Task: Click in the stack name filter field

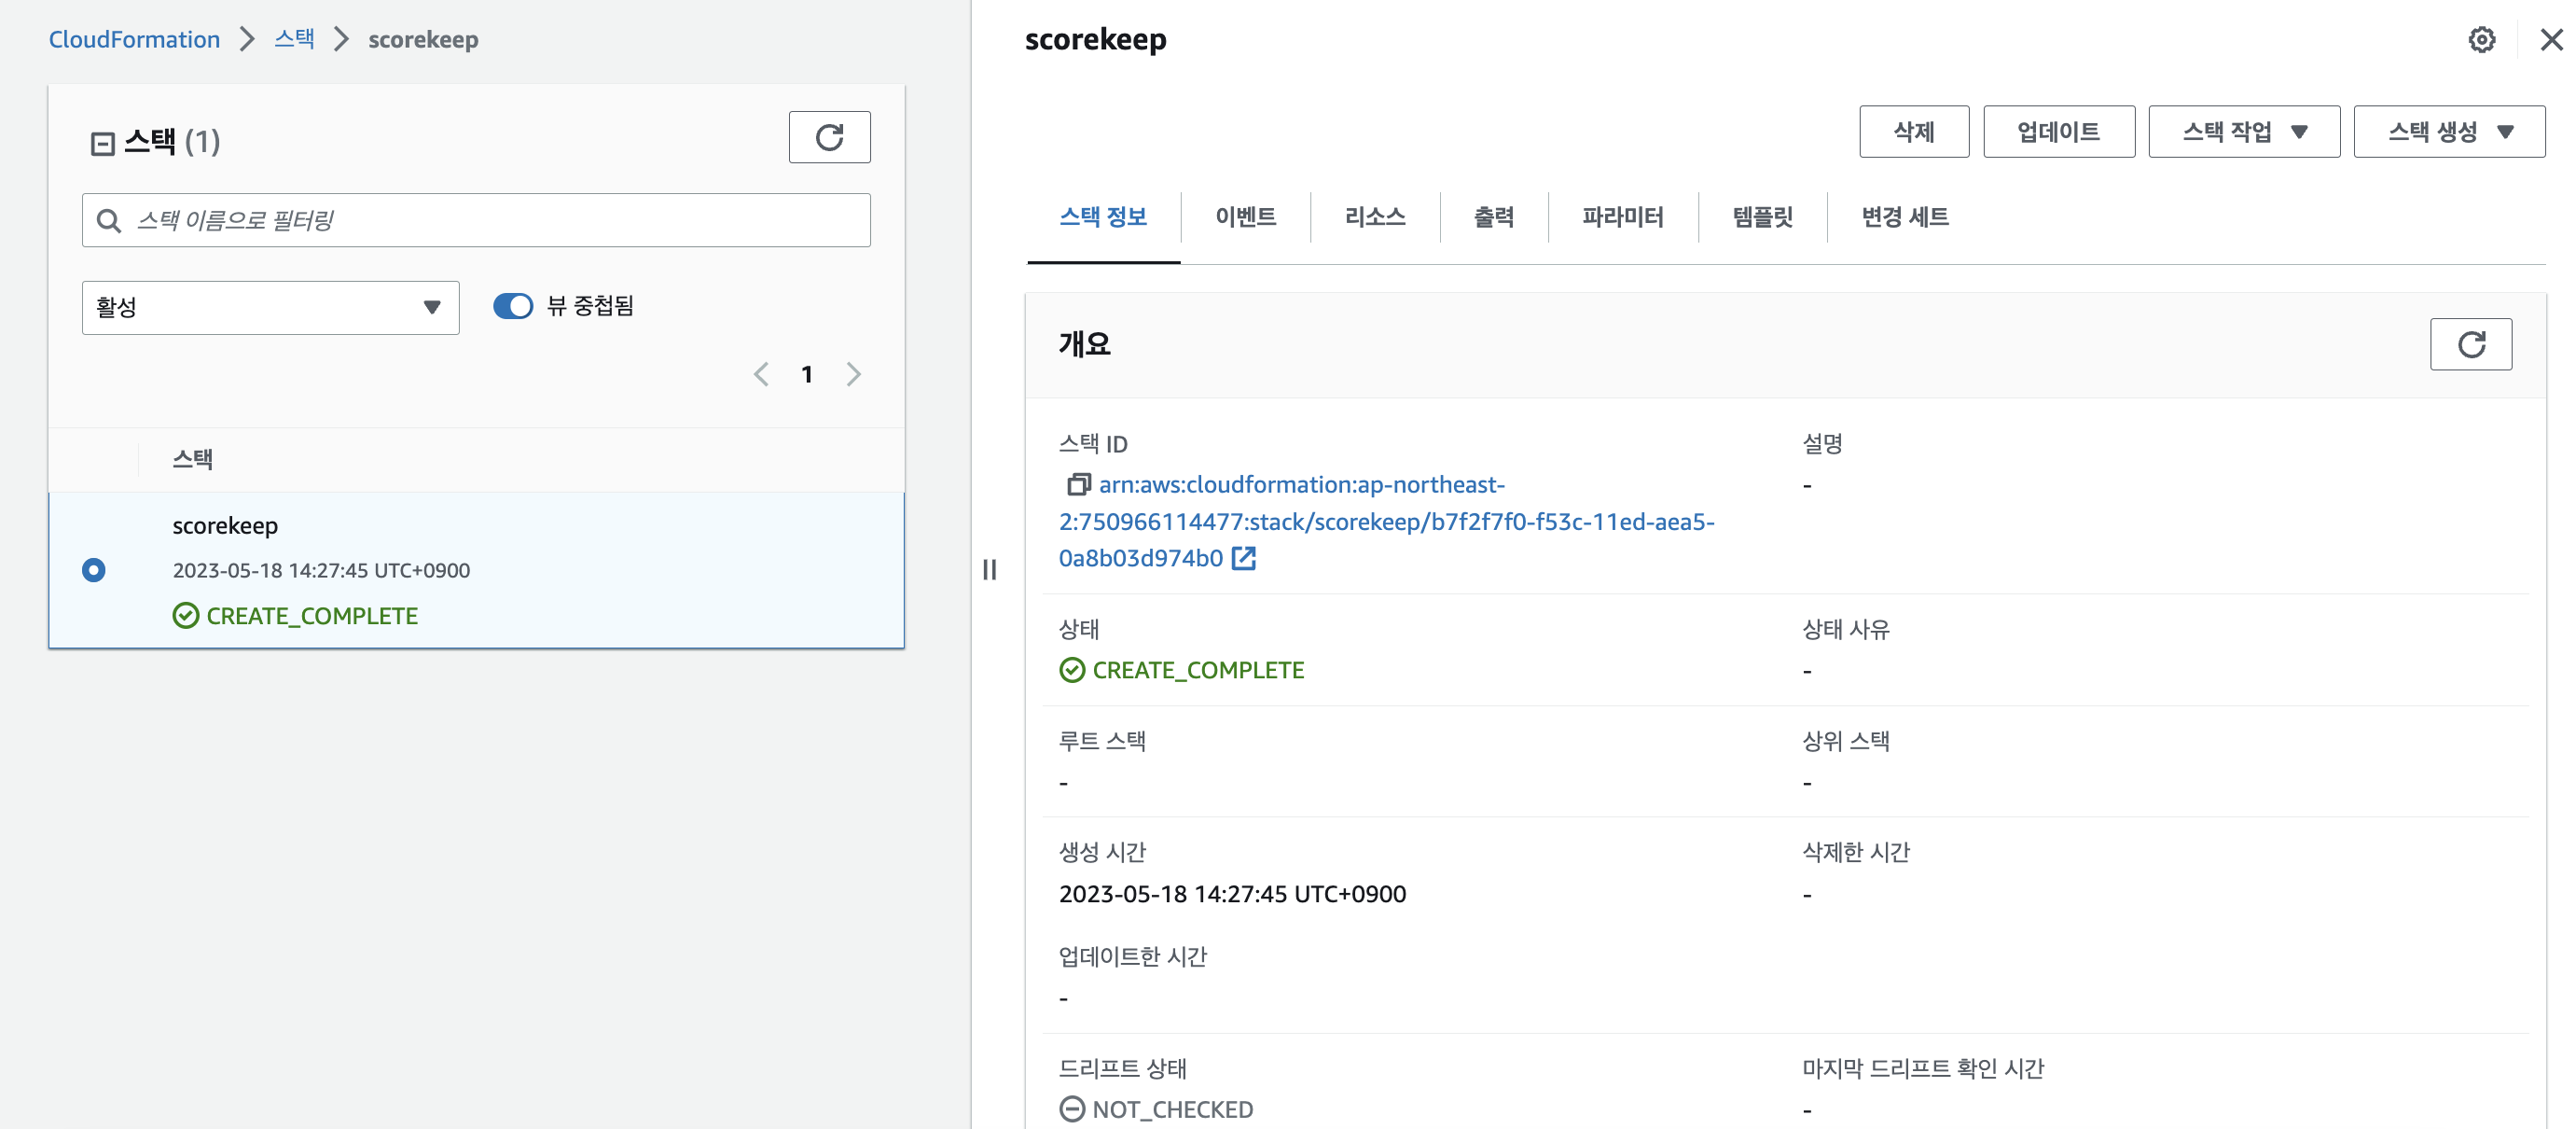Action: (476, 220)
